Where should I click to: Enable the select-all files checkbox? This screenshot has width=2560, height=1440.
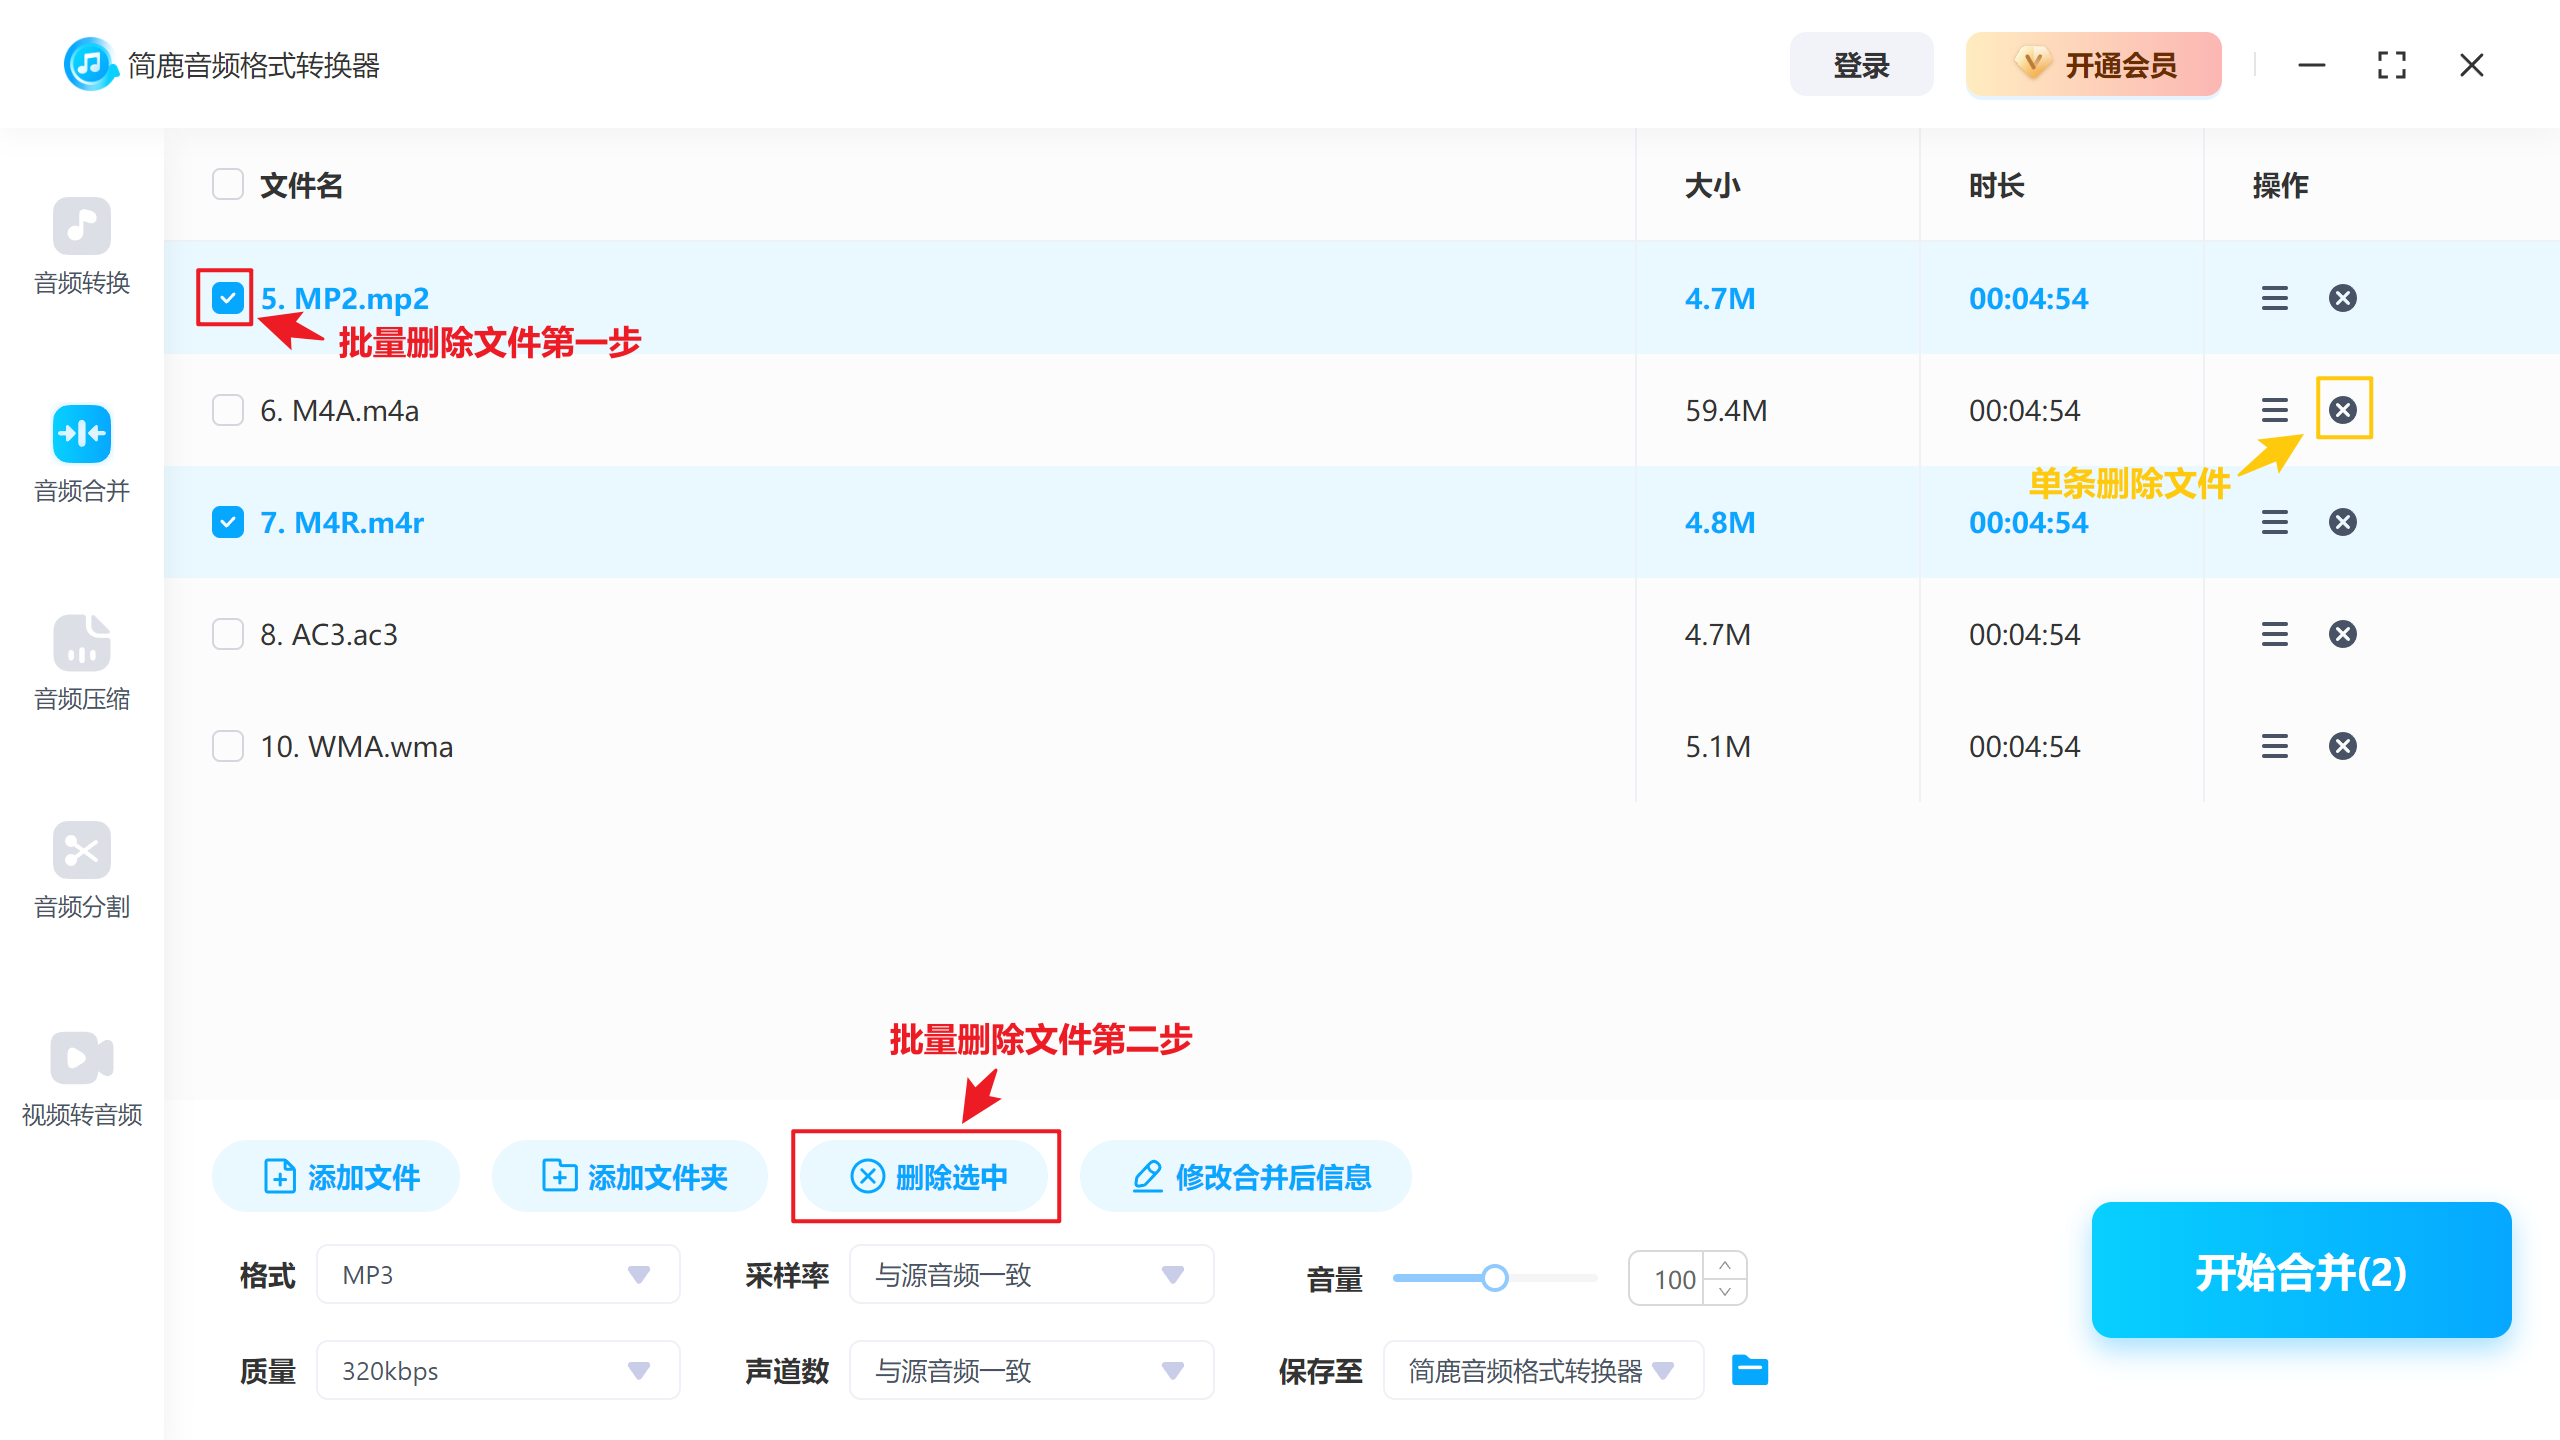coord(227,184)
